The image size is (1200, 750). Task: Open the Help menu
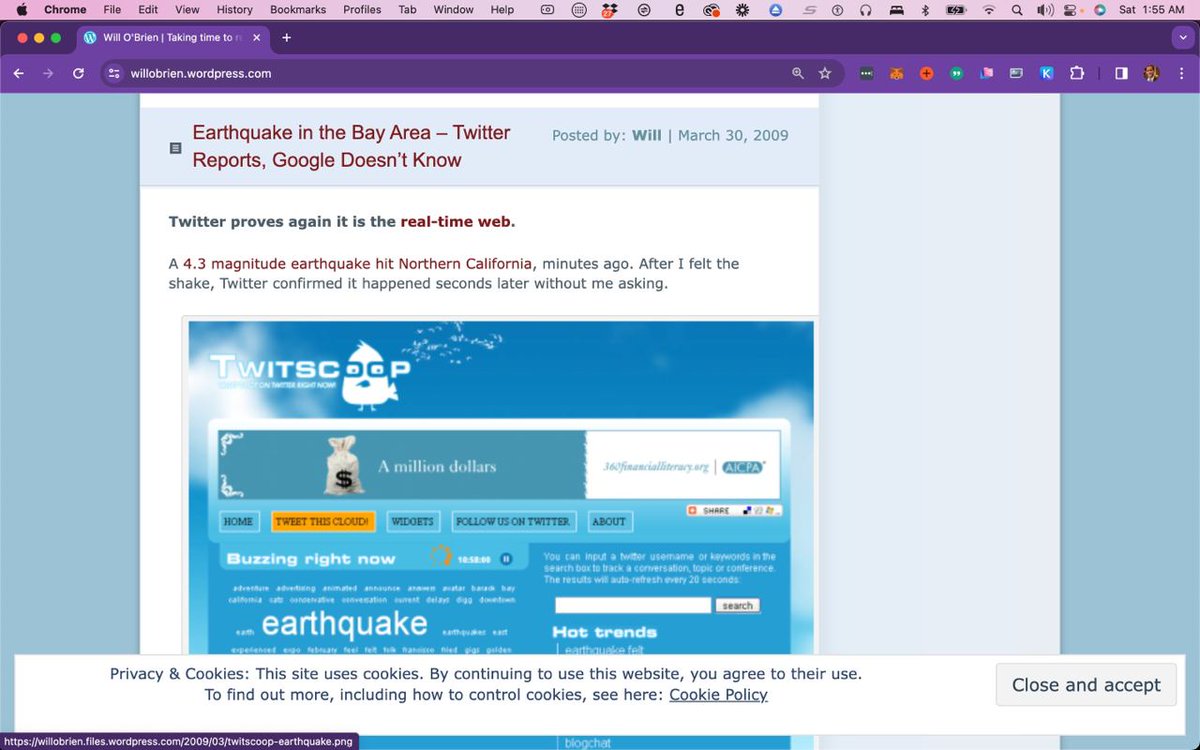pos(502,10)
